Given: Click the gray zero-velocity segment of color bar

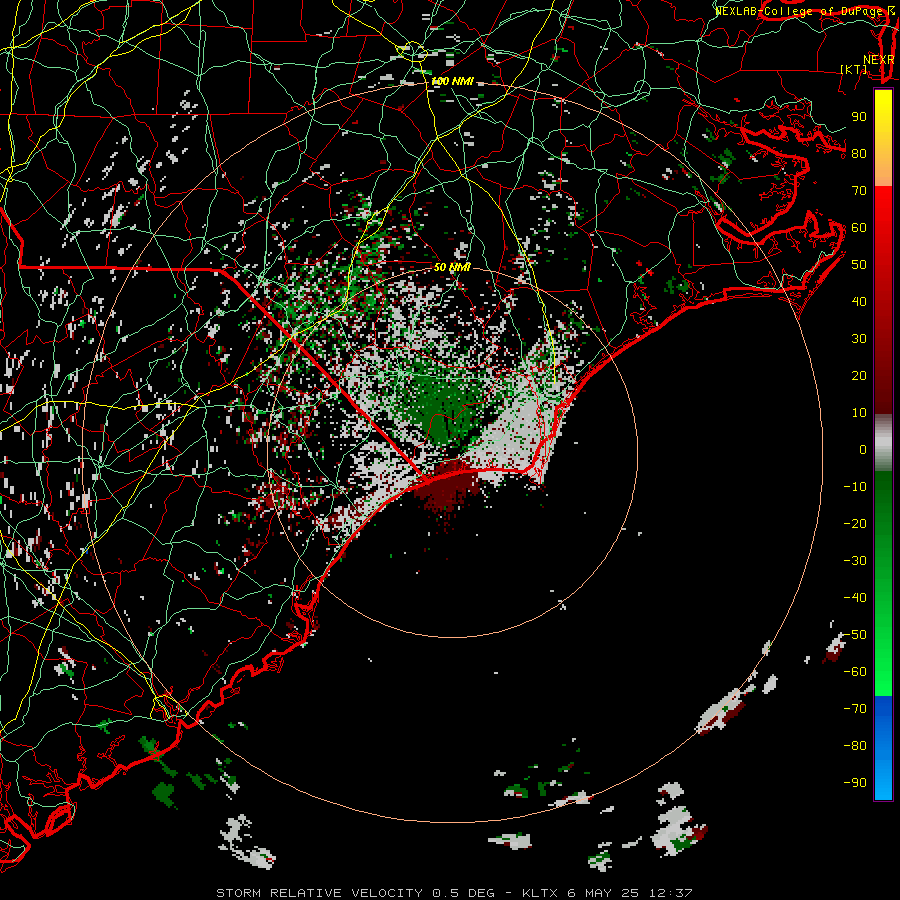Looking at the screenshot, I should point(883,443).
